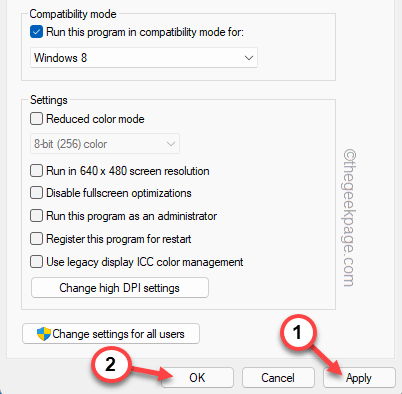Open the 8-bit (256) color dropdown
Image resolution: width=402 pixels, height=394 pixels.
tap(105, 144)
